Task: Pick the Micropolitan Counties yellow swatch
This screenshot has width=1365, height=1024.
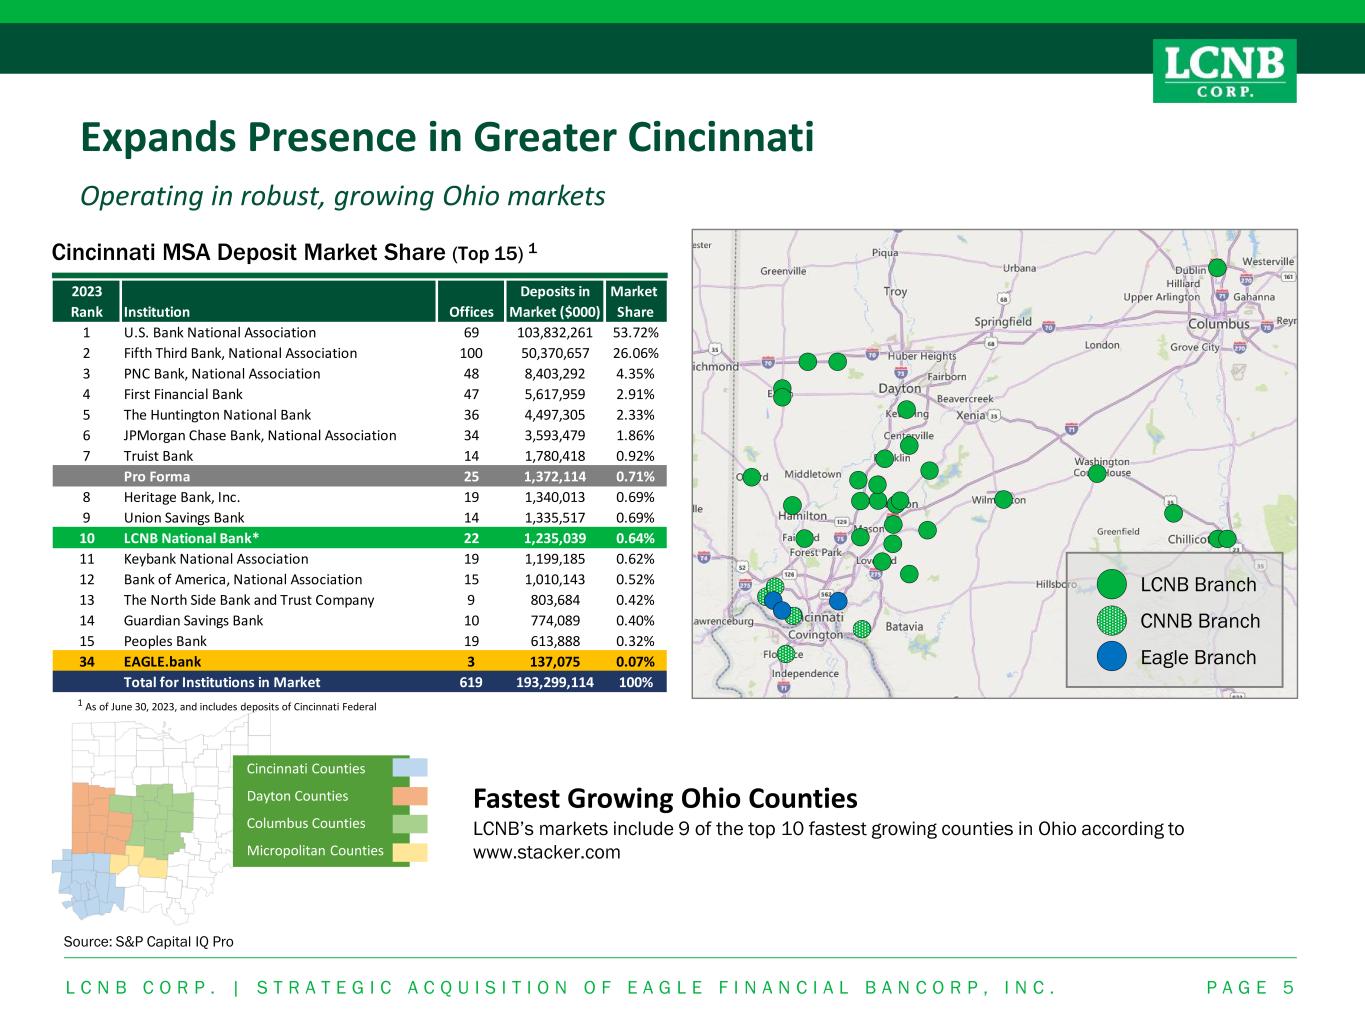Action: pyautogui.click(x=410, y=852)
